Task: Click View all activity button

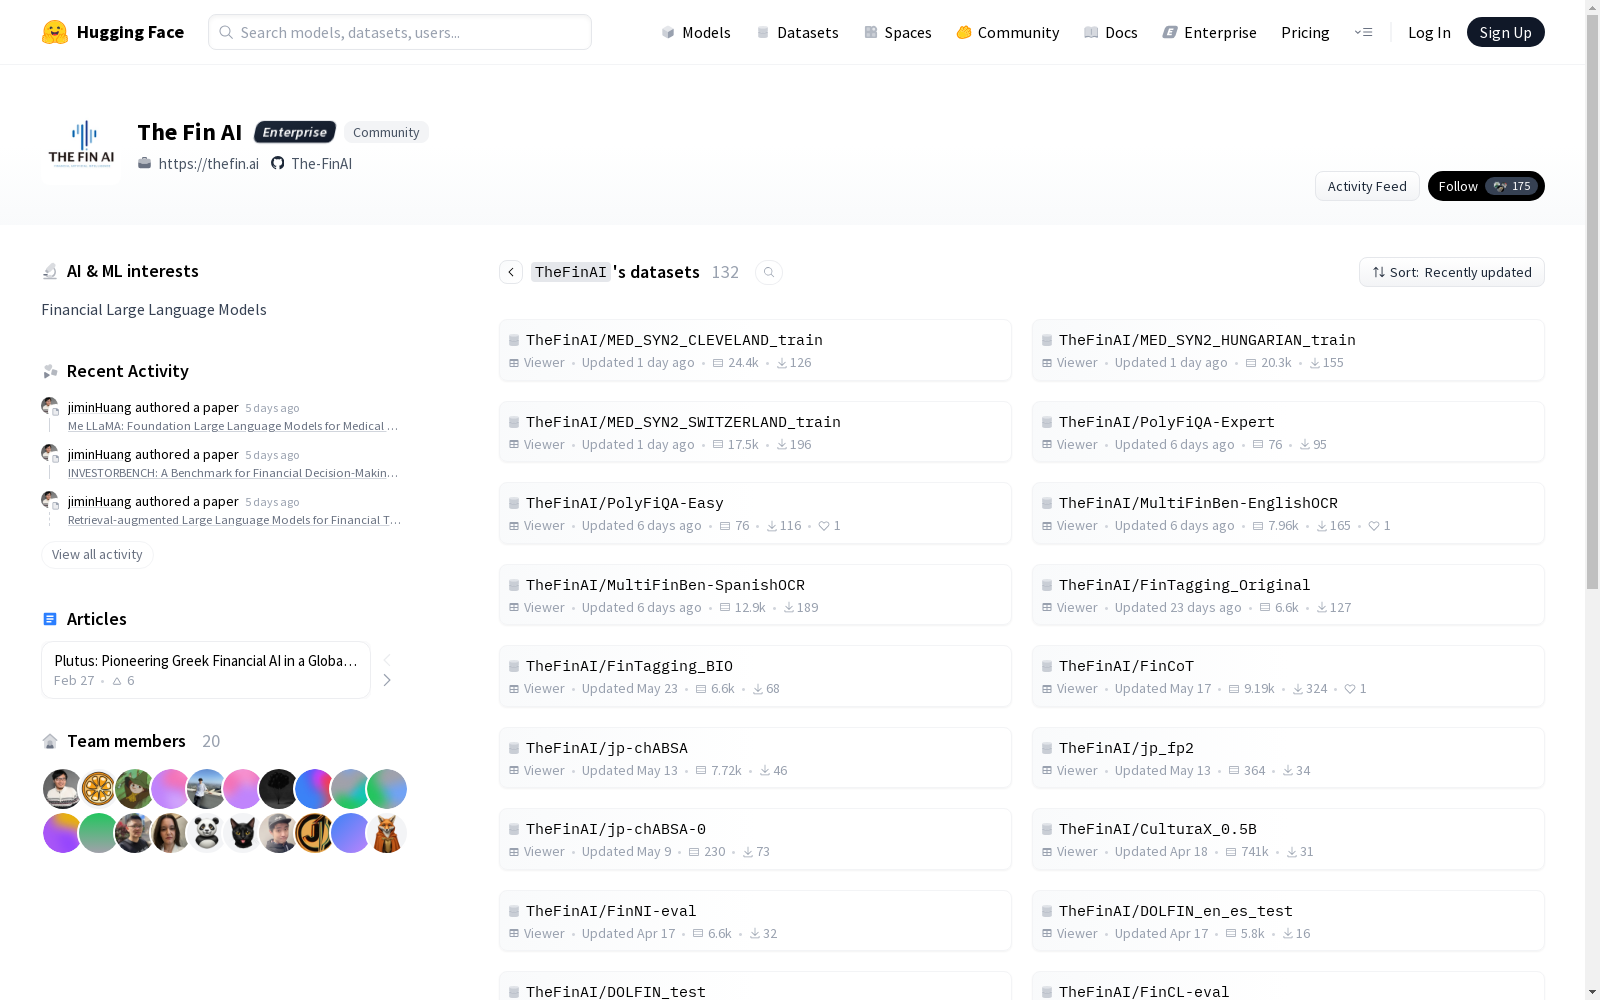Action: pyautogui.click(x=97, y=554)
